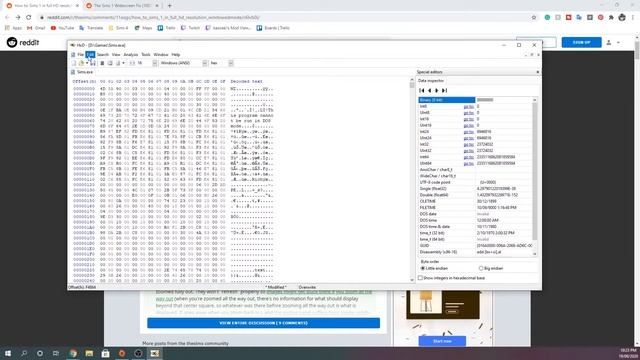Click the New file icon in HxD toolbar

(x=73, y=63)
